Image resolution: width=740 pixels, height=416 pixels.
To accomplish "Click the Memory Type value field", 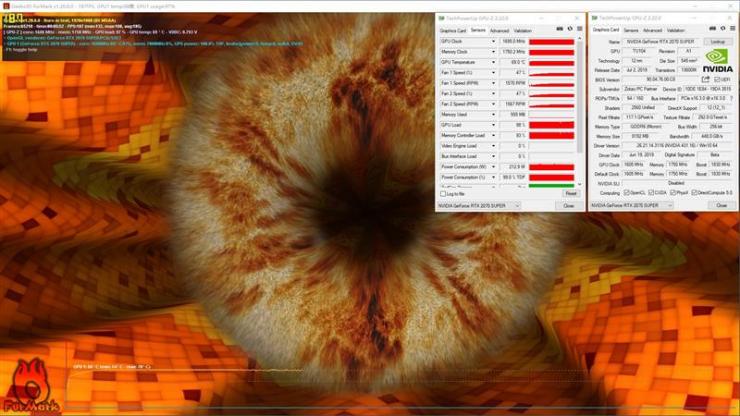I will (x=648, y=127).
